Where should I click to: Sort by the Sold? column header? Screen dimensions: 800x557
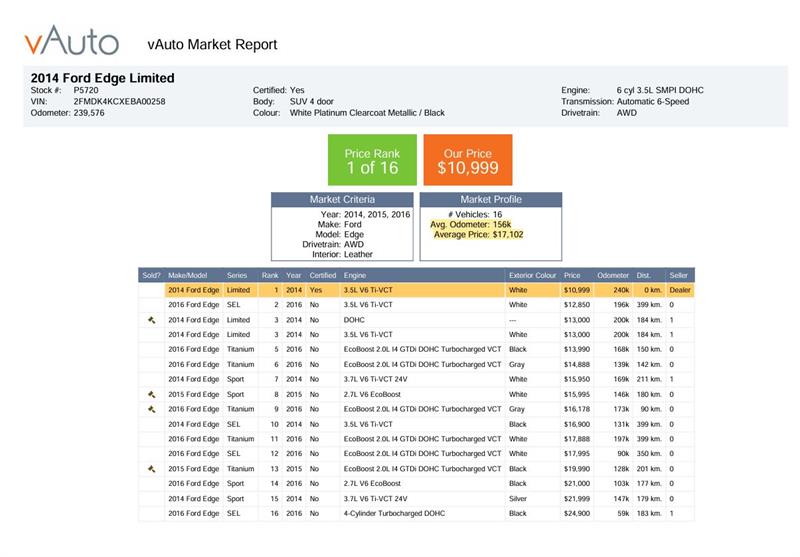pyautogui.click(x=151, y=275)
